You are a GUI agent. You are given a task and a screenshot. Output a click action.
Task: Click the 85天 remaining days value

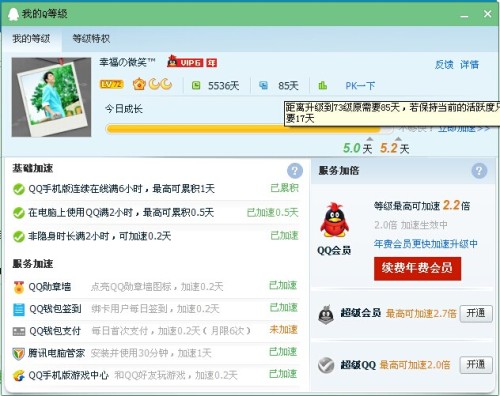coord(288,86)
